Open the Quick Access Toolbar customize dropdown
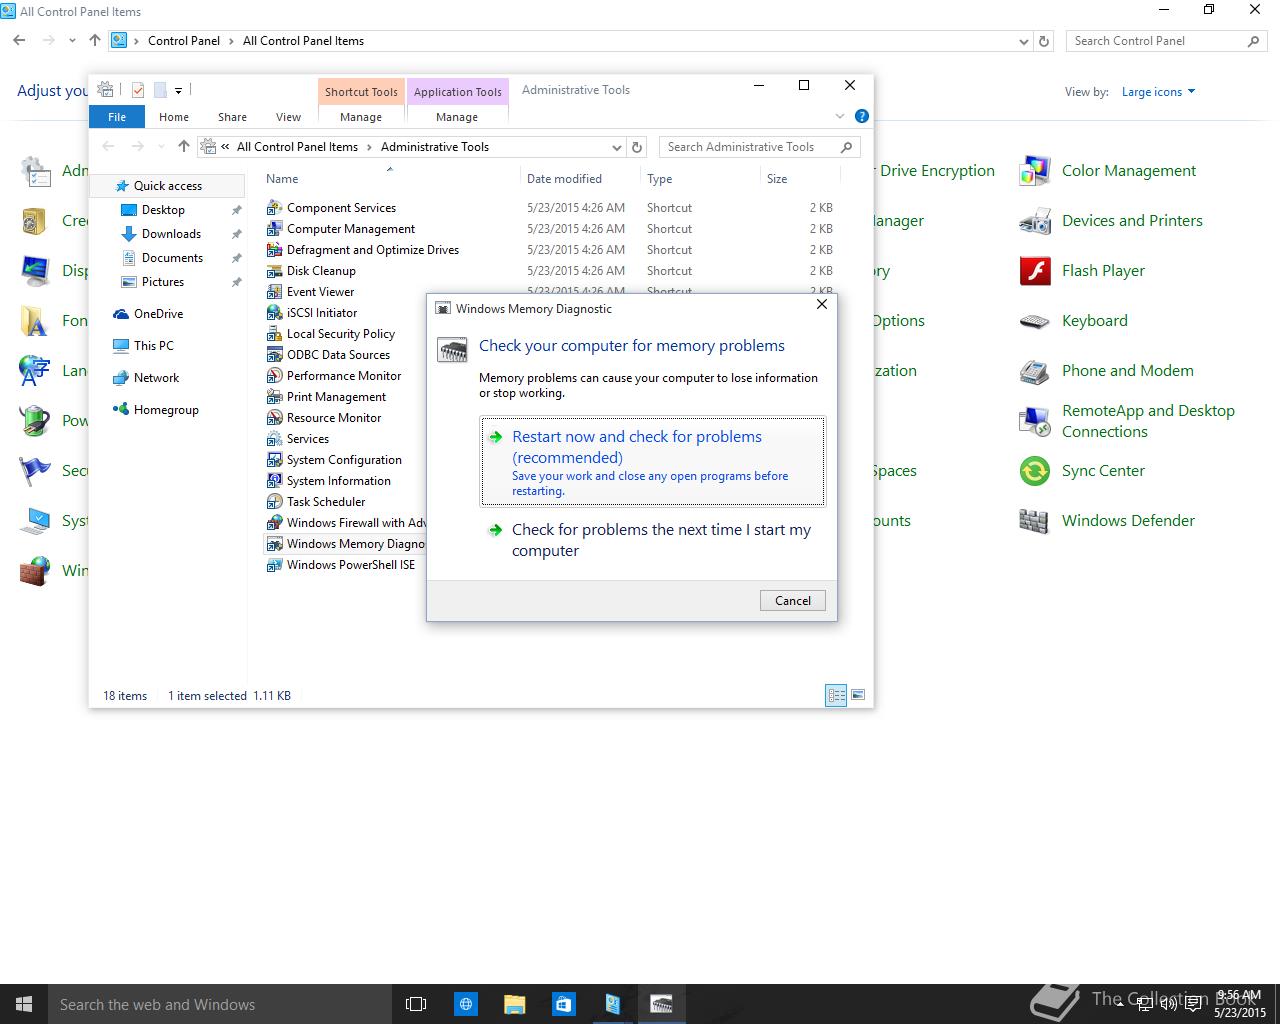The height and width of the screenshot is (1024, 1280). click(178, 90)
